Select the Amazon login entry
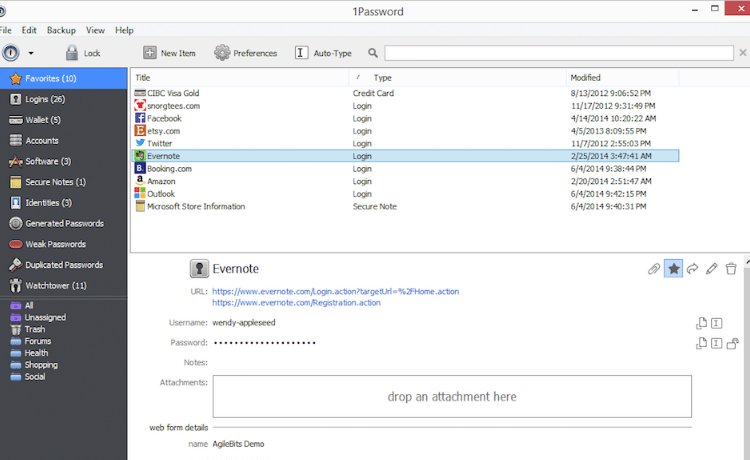Image resolution: width=750 pixels, height=460 pixels. tap(406, 181)
